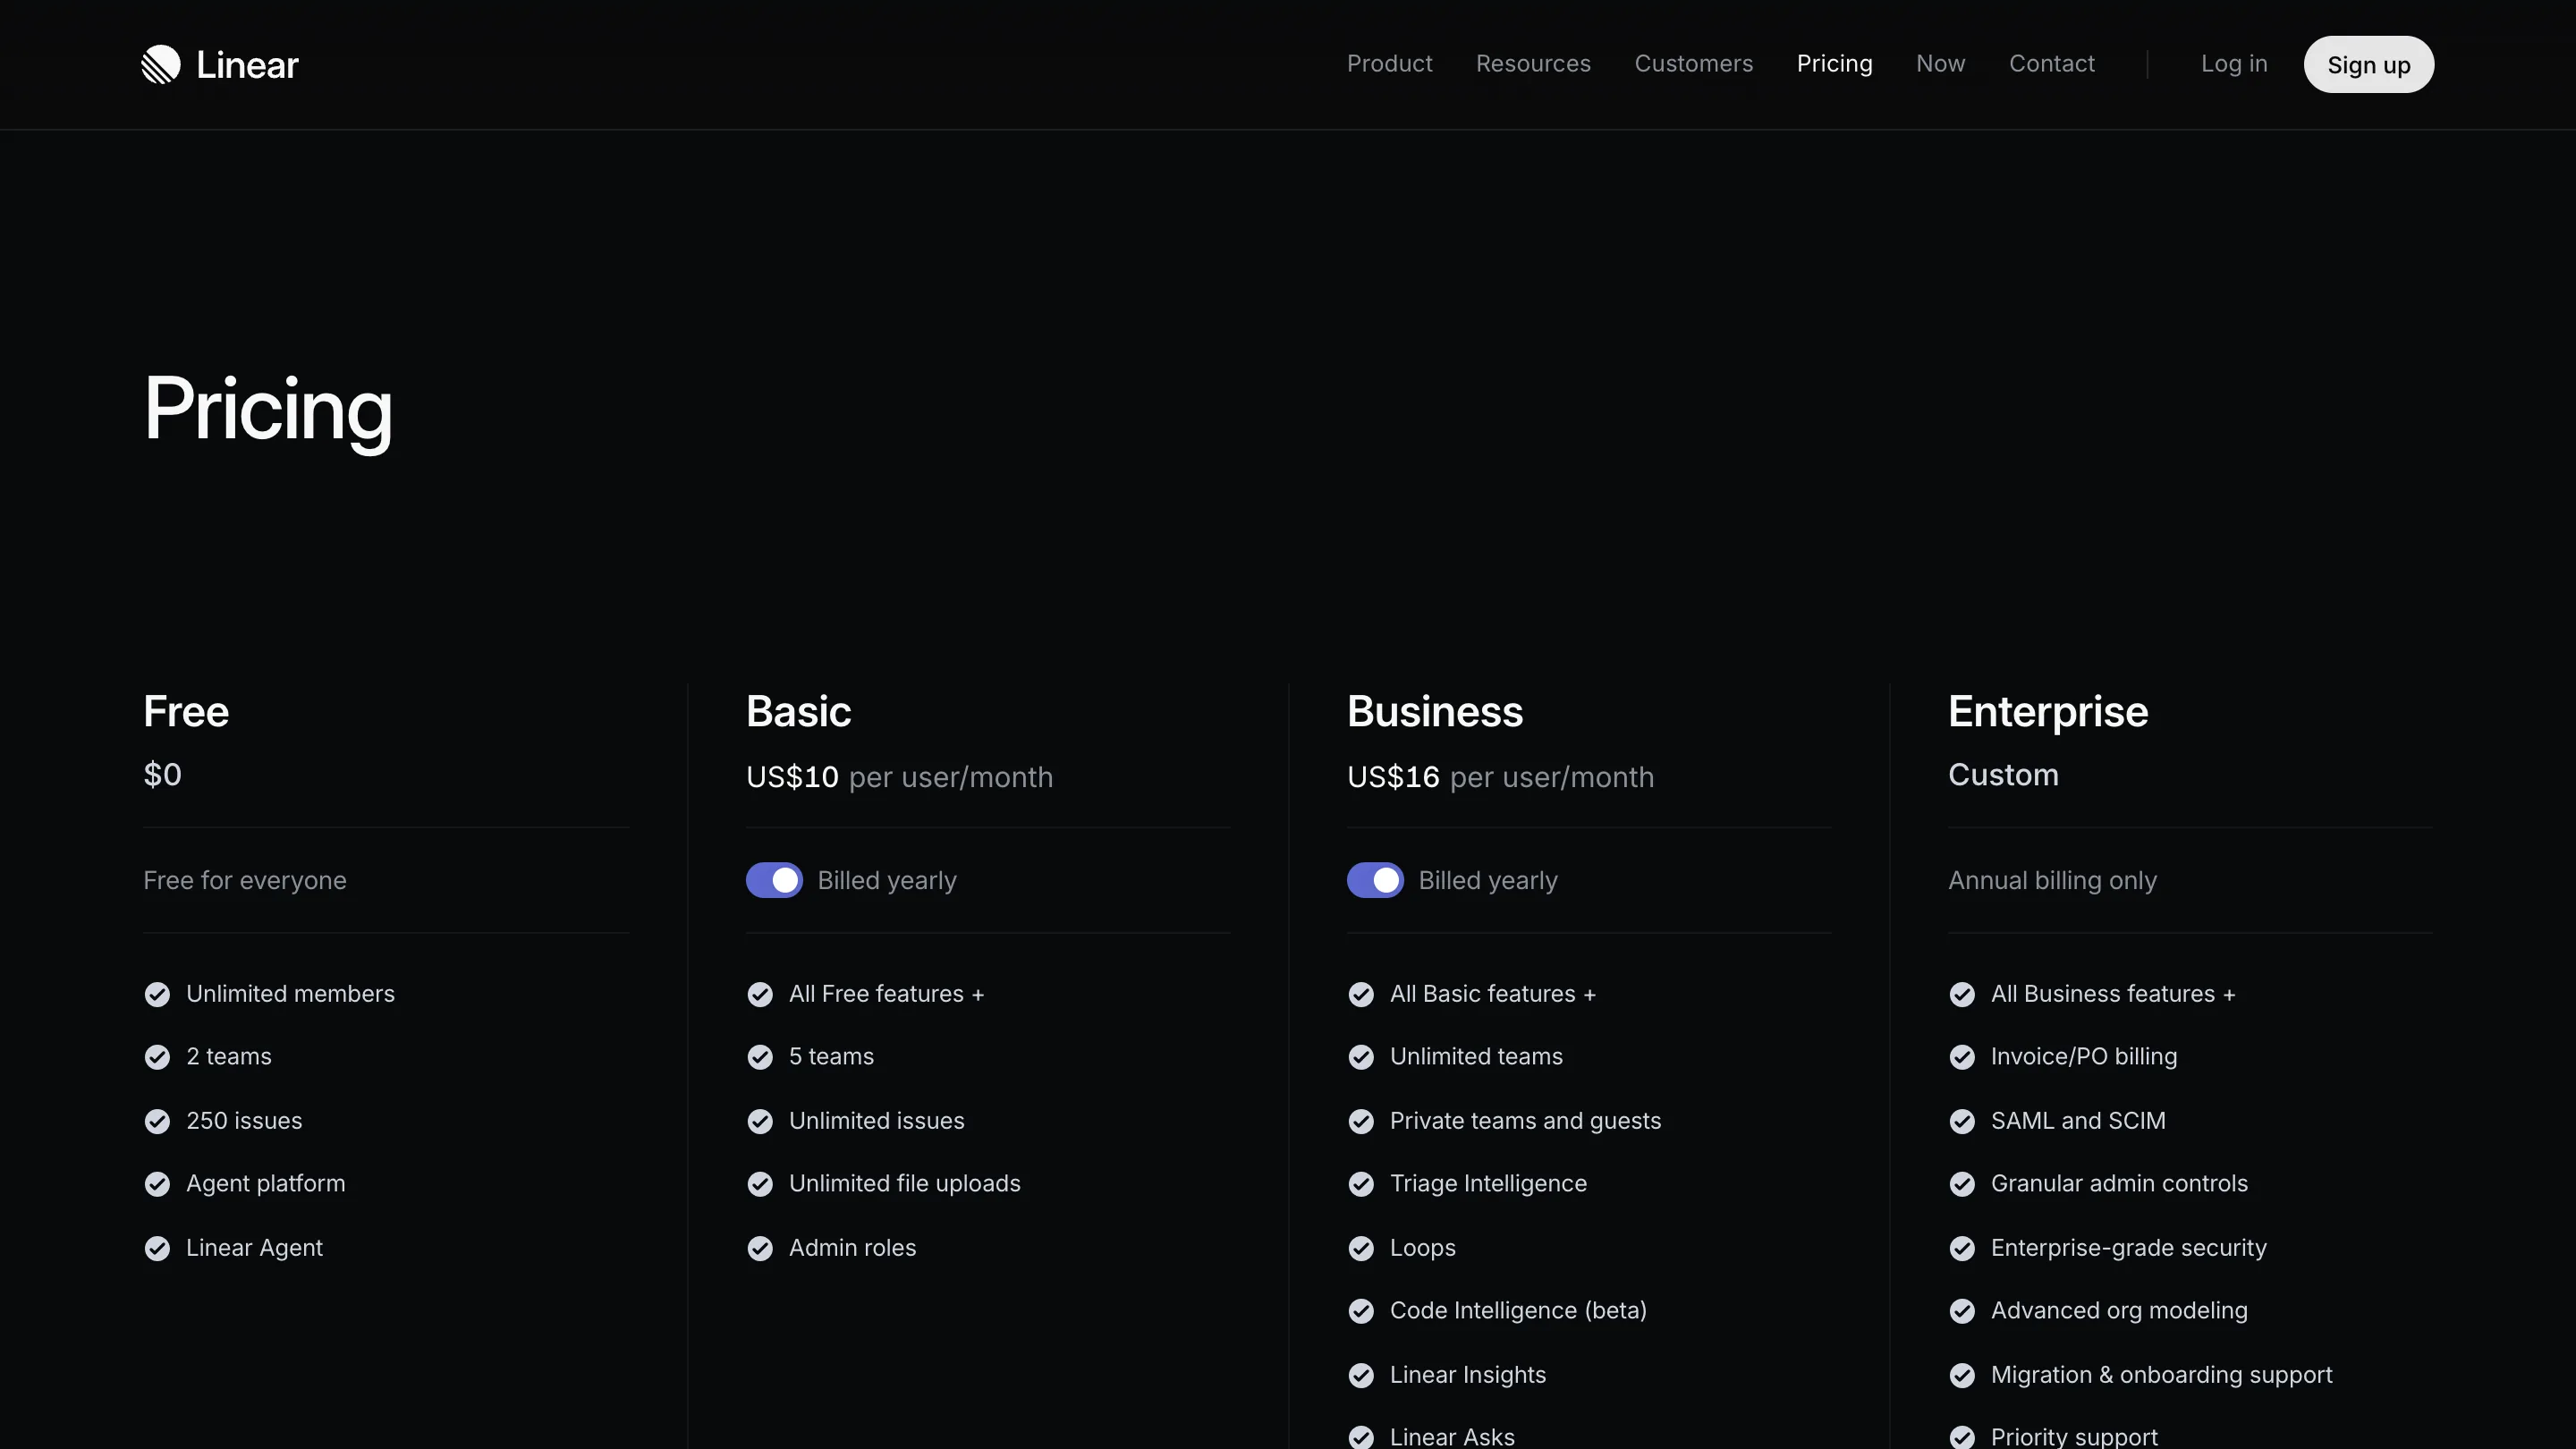Viewport: 2576px width, 1449px height.
Task: Click checkmark icon beside 5 teams
Action: (760, 1057)
